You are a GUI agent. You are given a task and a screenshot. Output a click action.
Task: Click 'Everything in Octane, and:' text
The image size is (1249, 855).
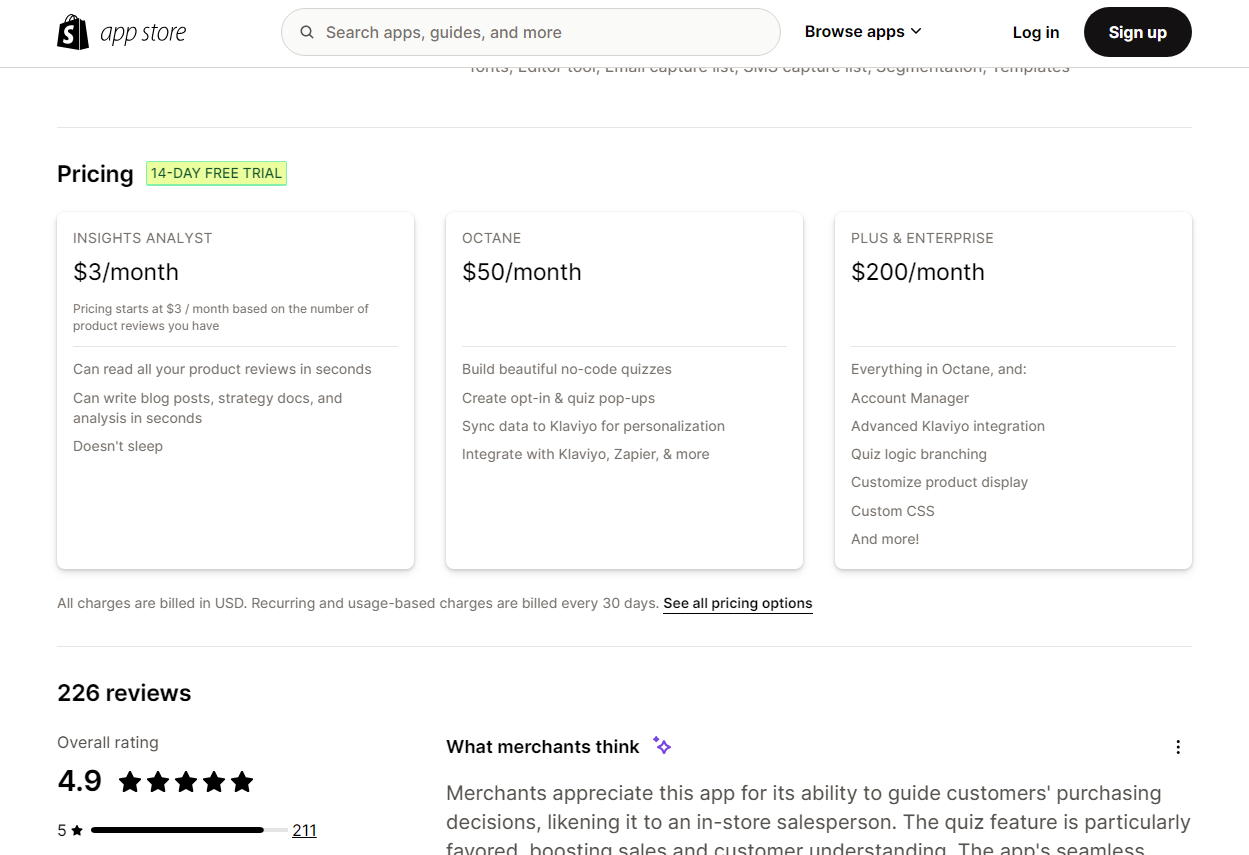(x=939, y=369)
